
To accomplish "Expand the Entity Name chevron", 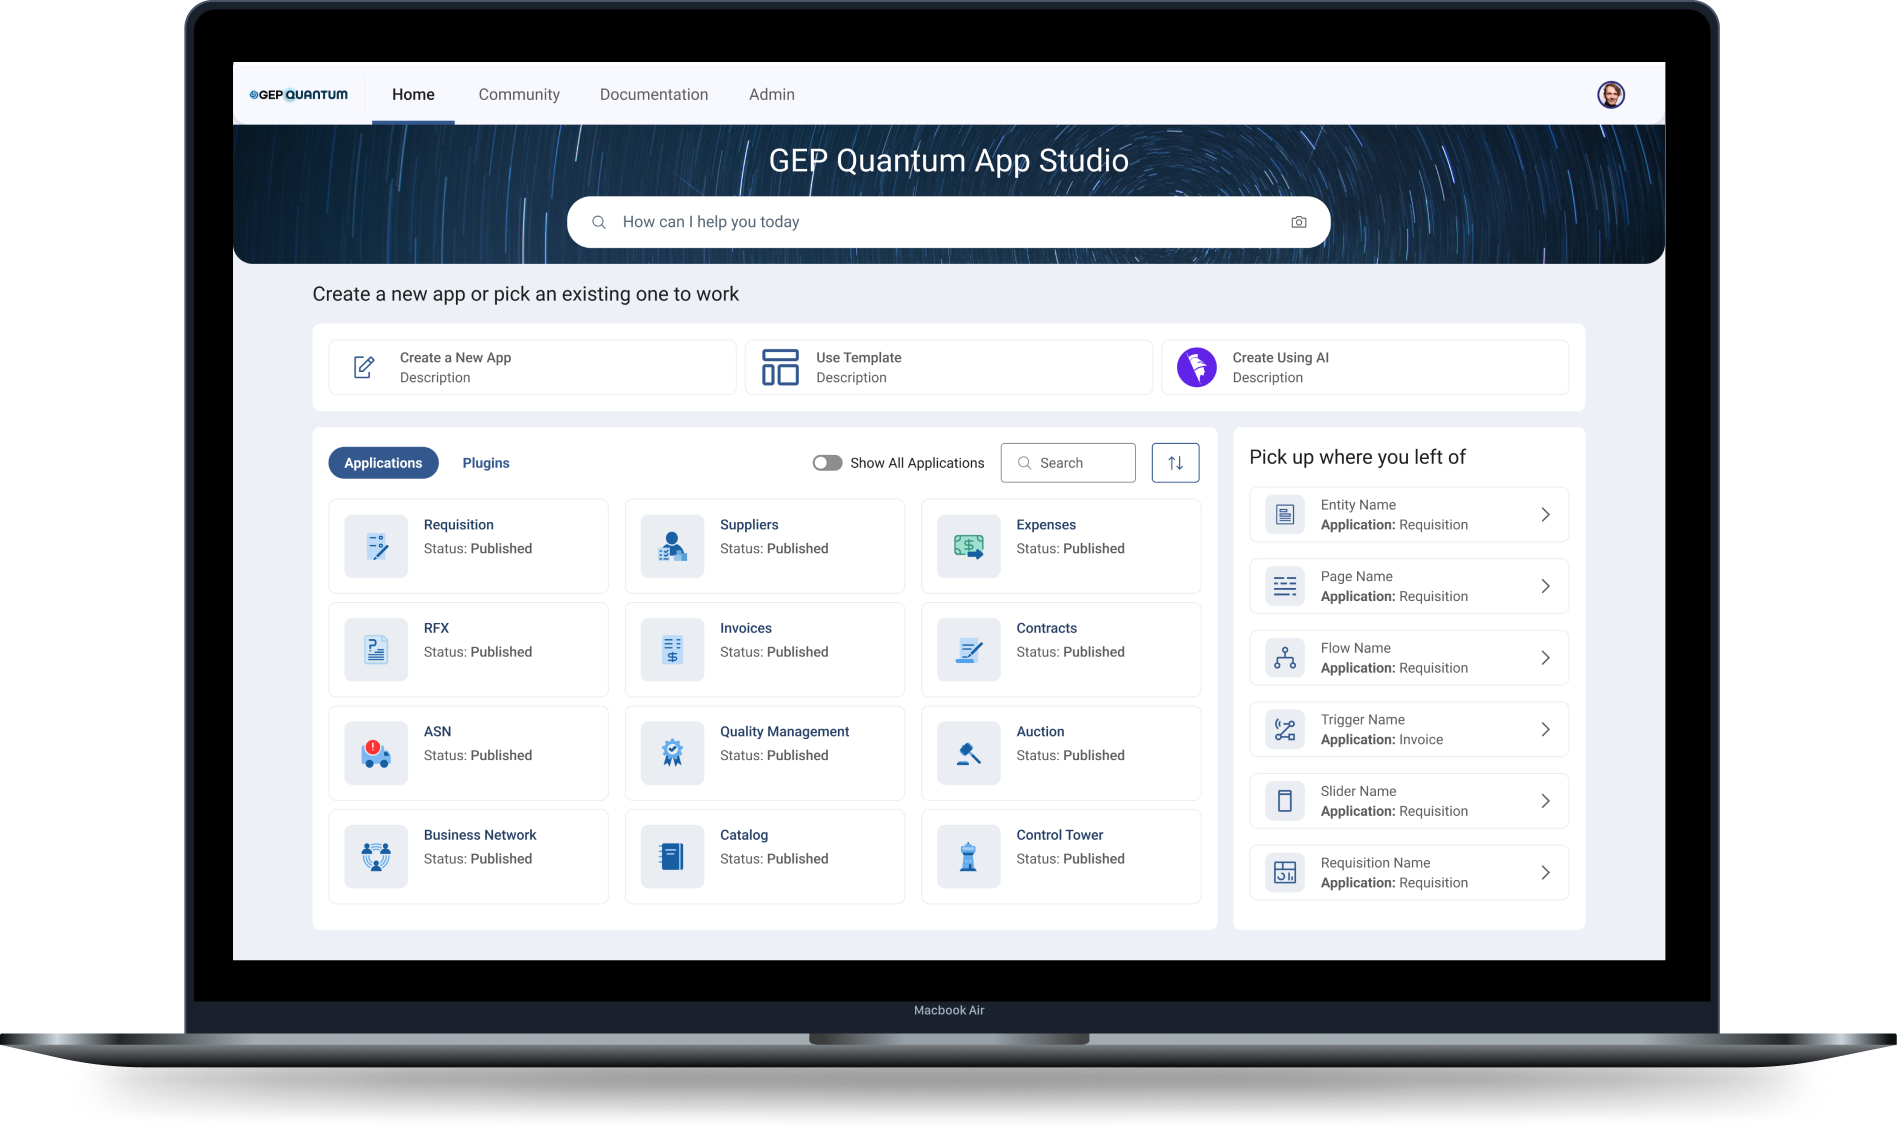I will click(x=1545, y=514).
